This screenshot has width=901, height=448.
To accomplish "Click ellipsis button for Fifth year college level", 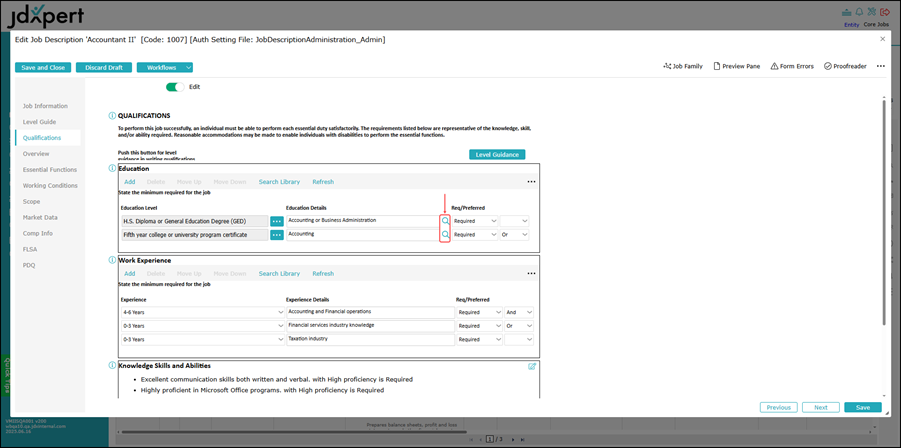I will tap(277, 235).
